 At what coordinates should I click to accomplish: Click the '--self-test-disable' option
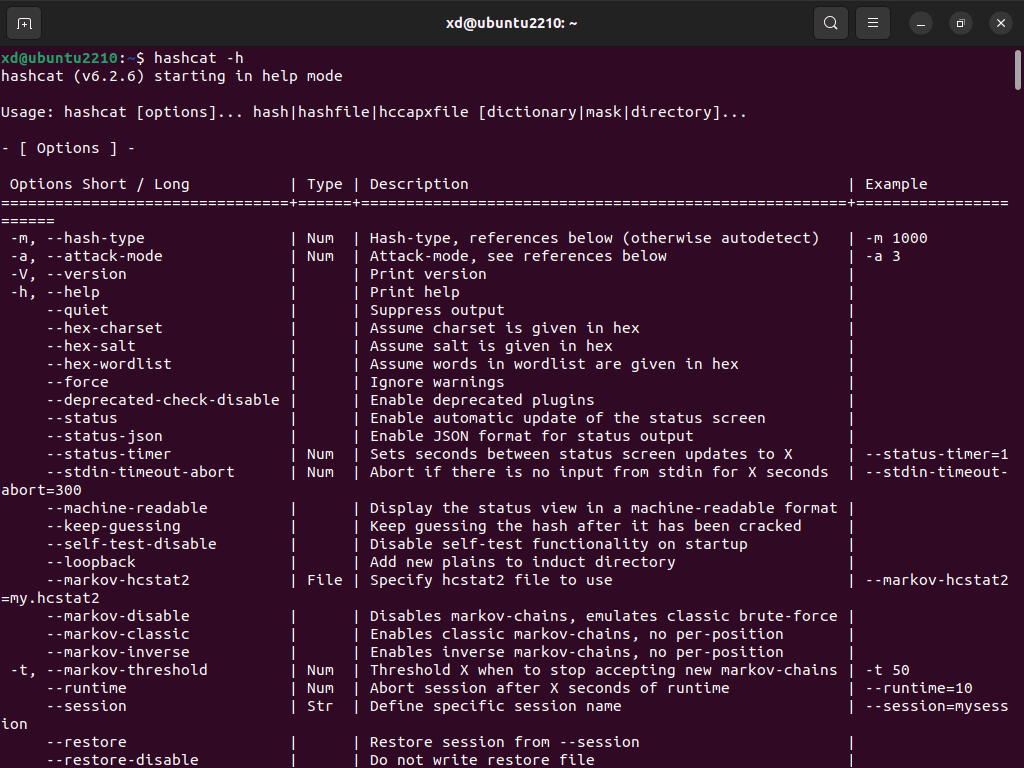(131, 544)
